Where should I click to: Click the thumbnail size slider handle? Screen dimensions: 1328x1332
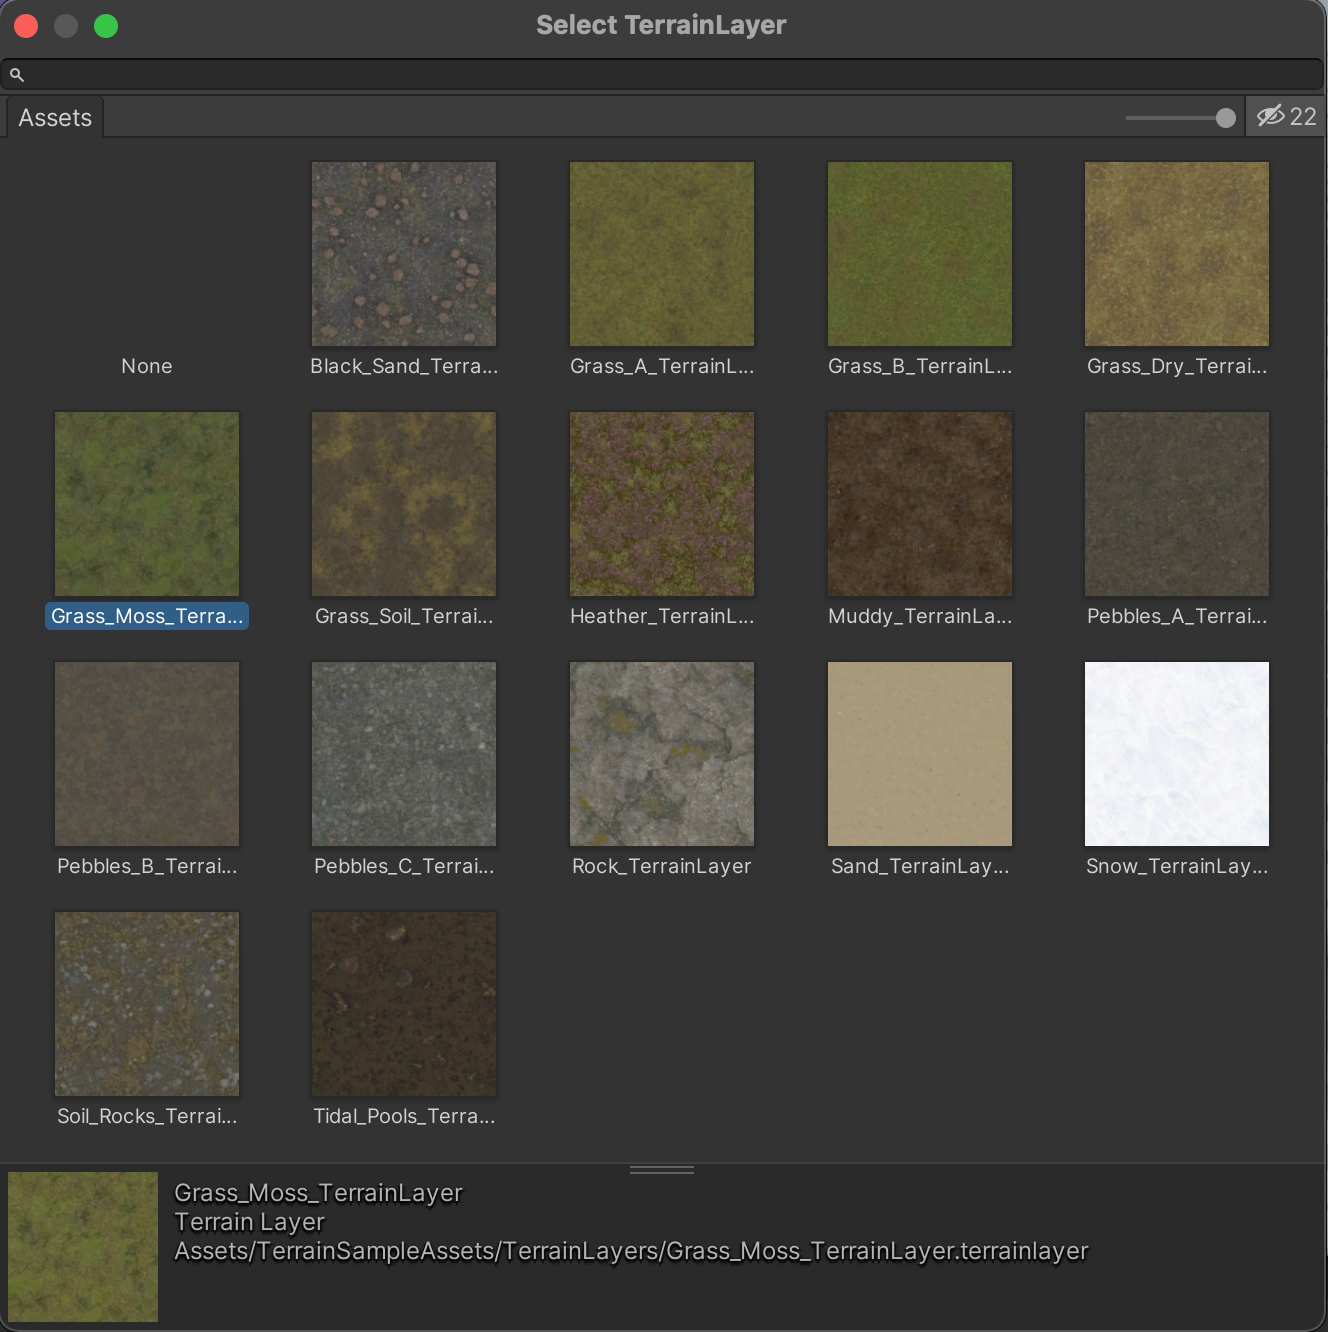(x=1225, y=118)
